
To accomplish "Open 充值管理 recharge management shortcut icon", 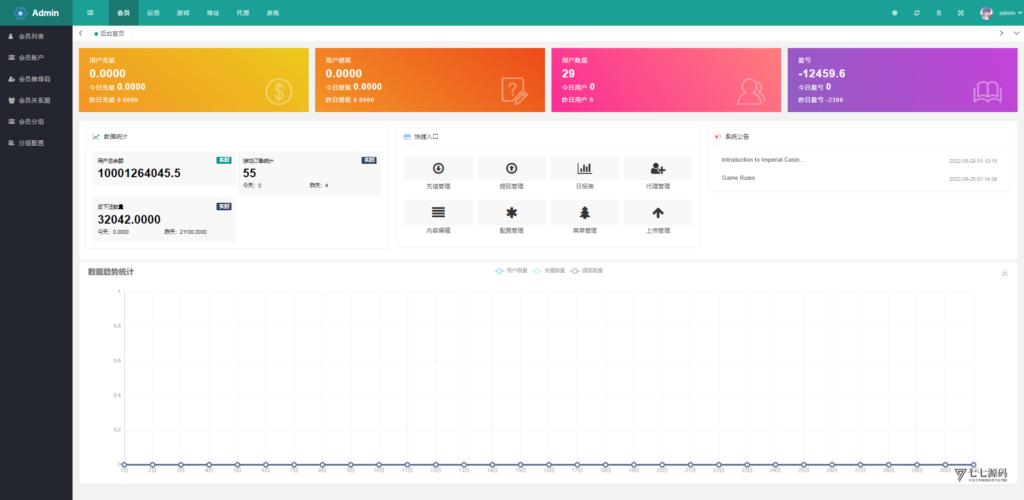I will [438, 168].
